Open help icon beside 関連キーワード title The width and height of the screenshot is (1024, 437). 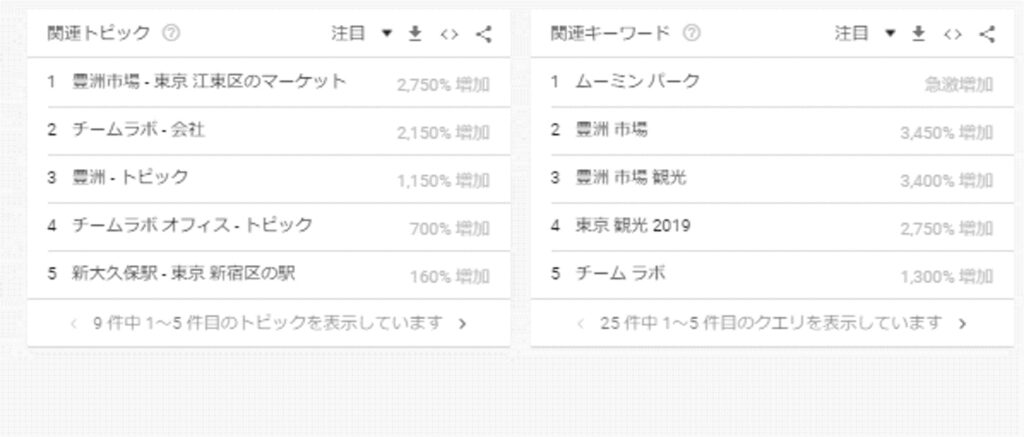692,33
